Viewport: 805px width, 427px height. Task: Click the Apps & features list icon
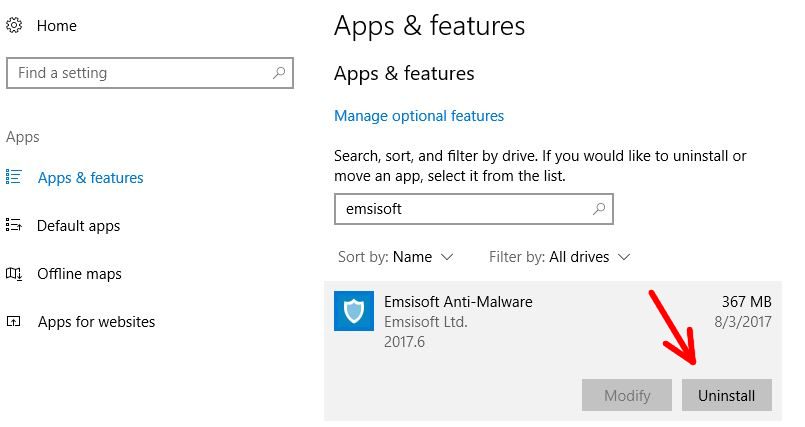13,177
